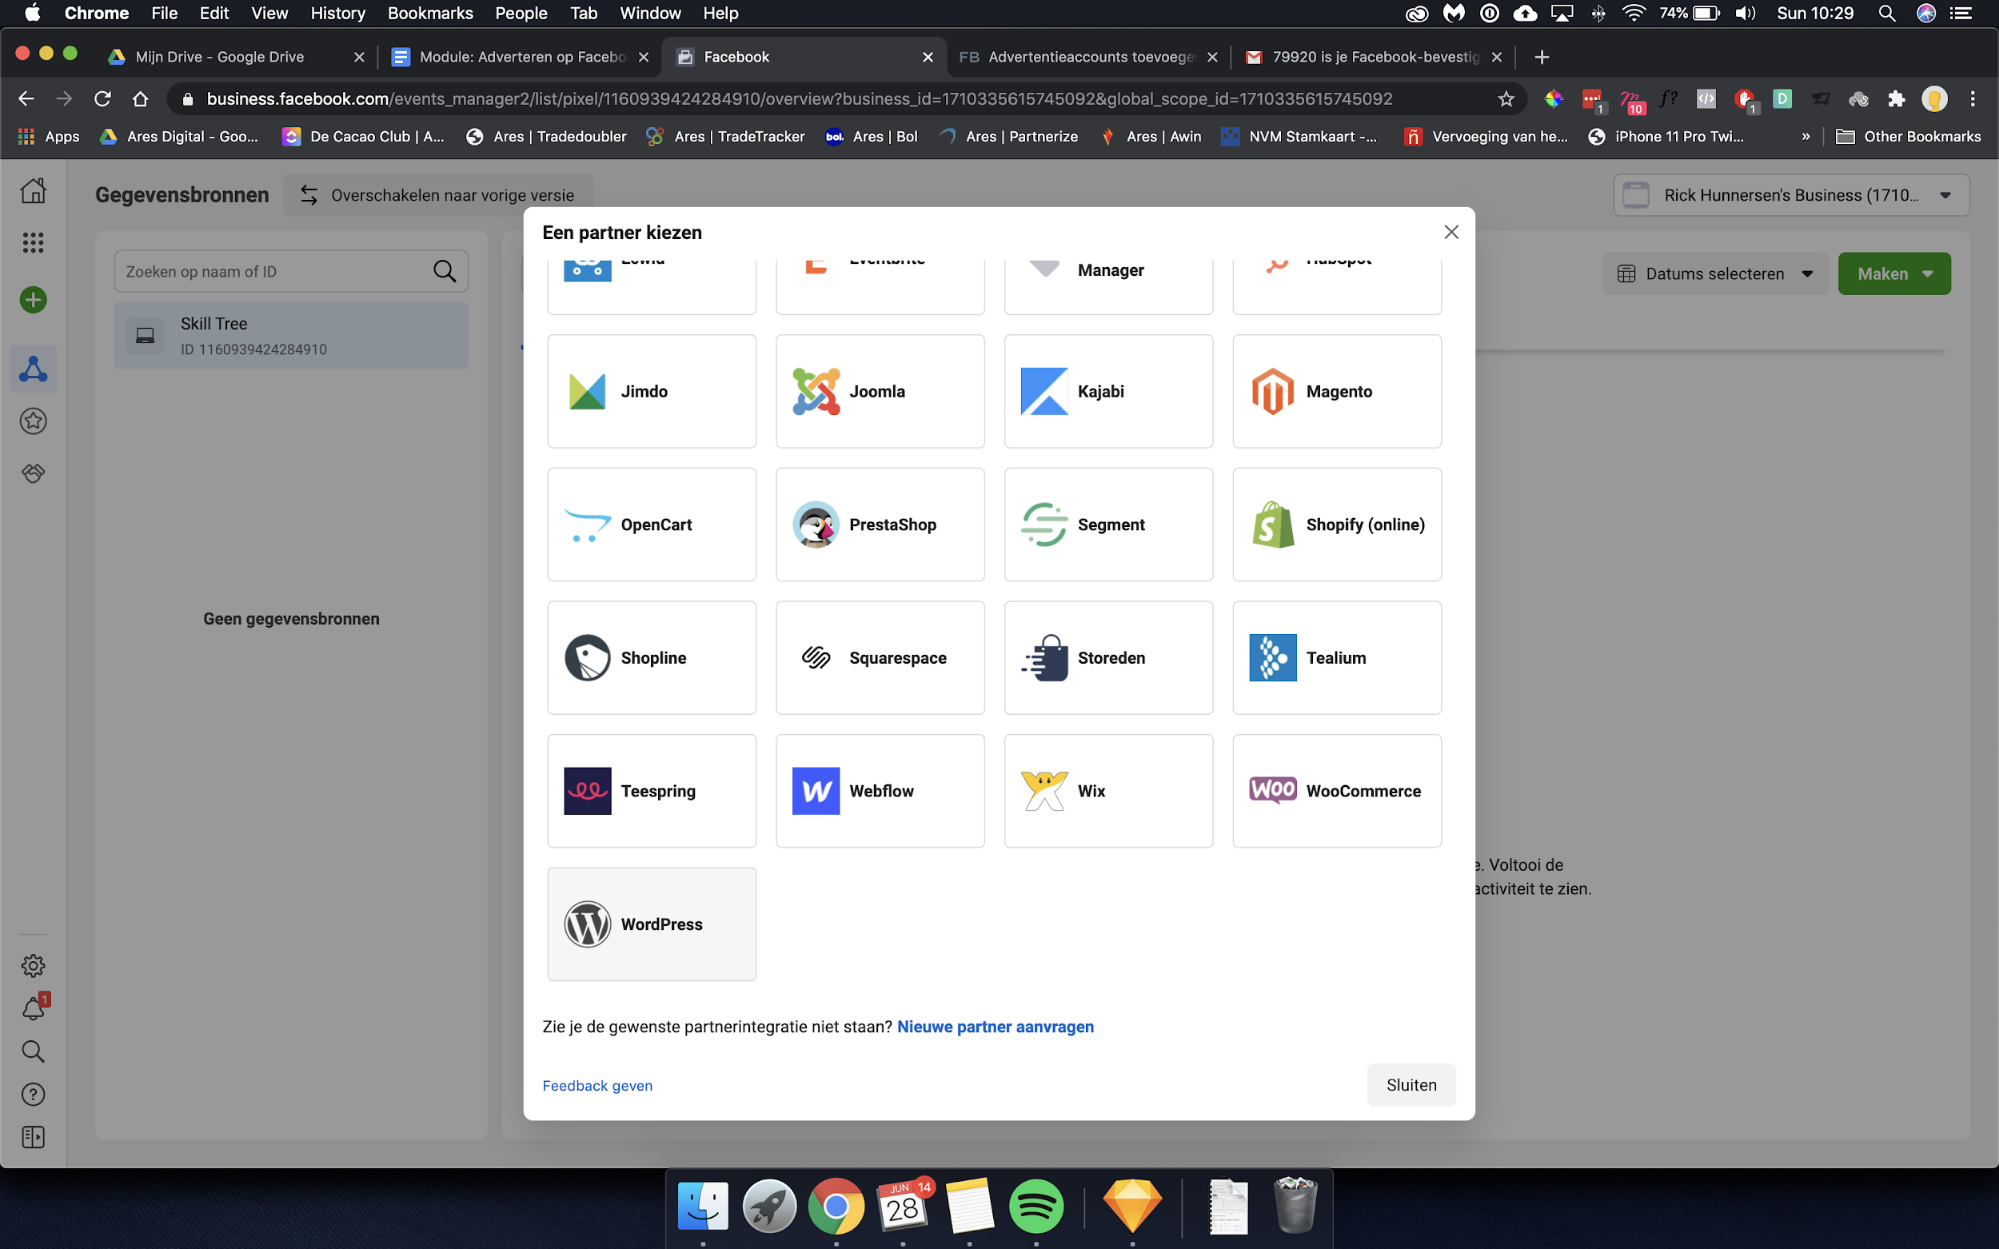Select the Squarespace integration
Viewport: 1999px width, 1249px height.
point(880,657)
